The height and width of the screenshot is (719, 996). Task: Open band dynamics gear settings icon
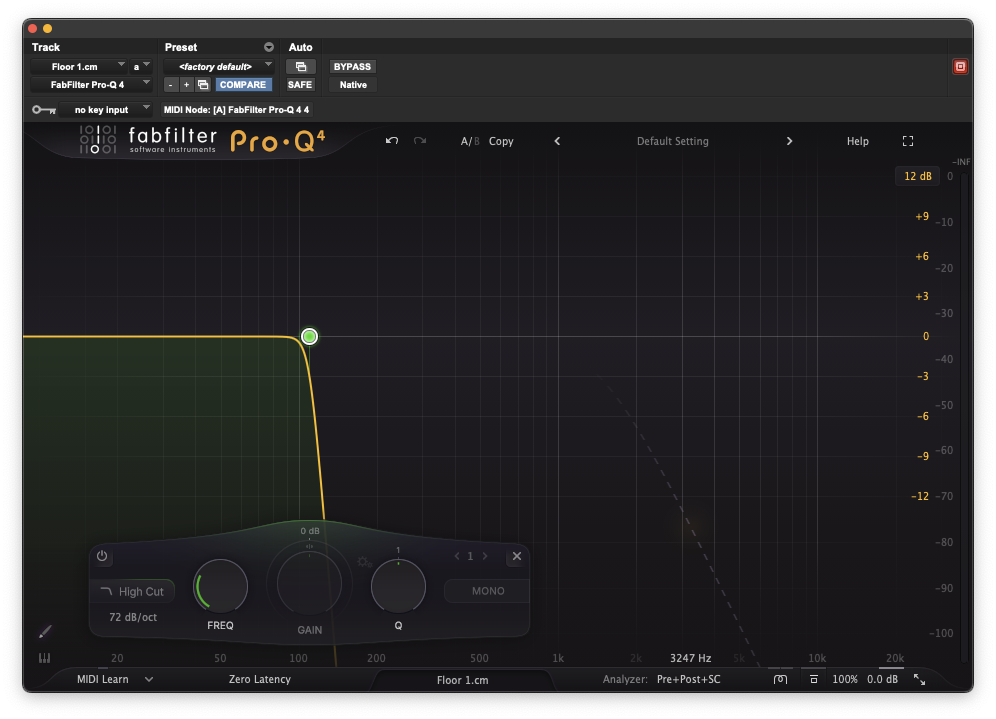coord(364,562)
